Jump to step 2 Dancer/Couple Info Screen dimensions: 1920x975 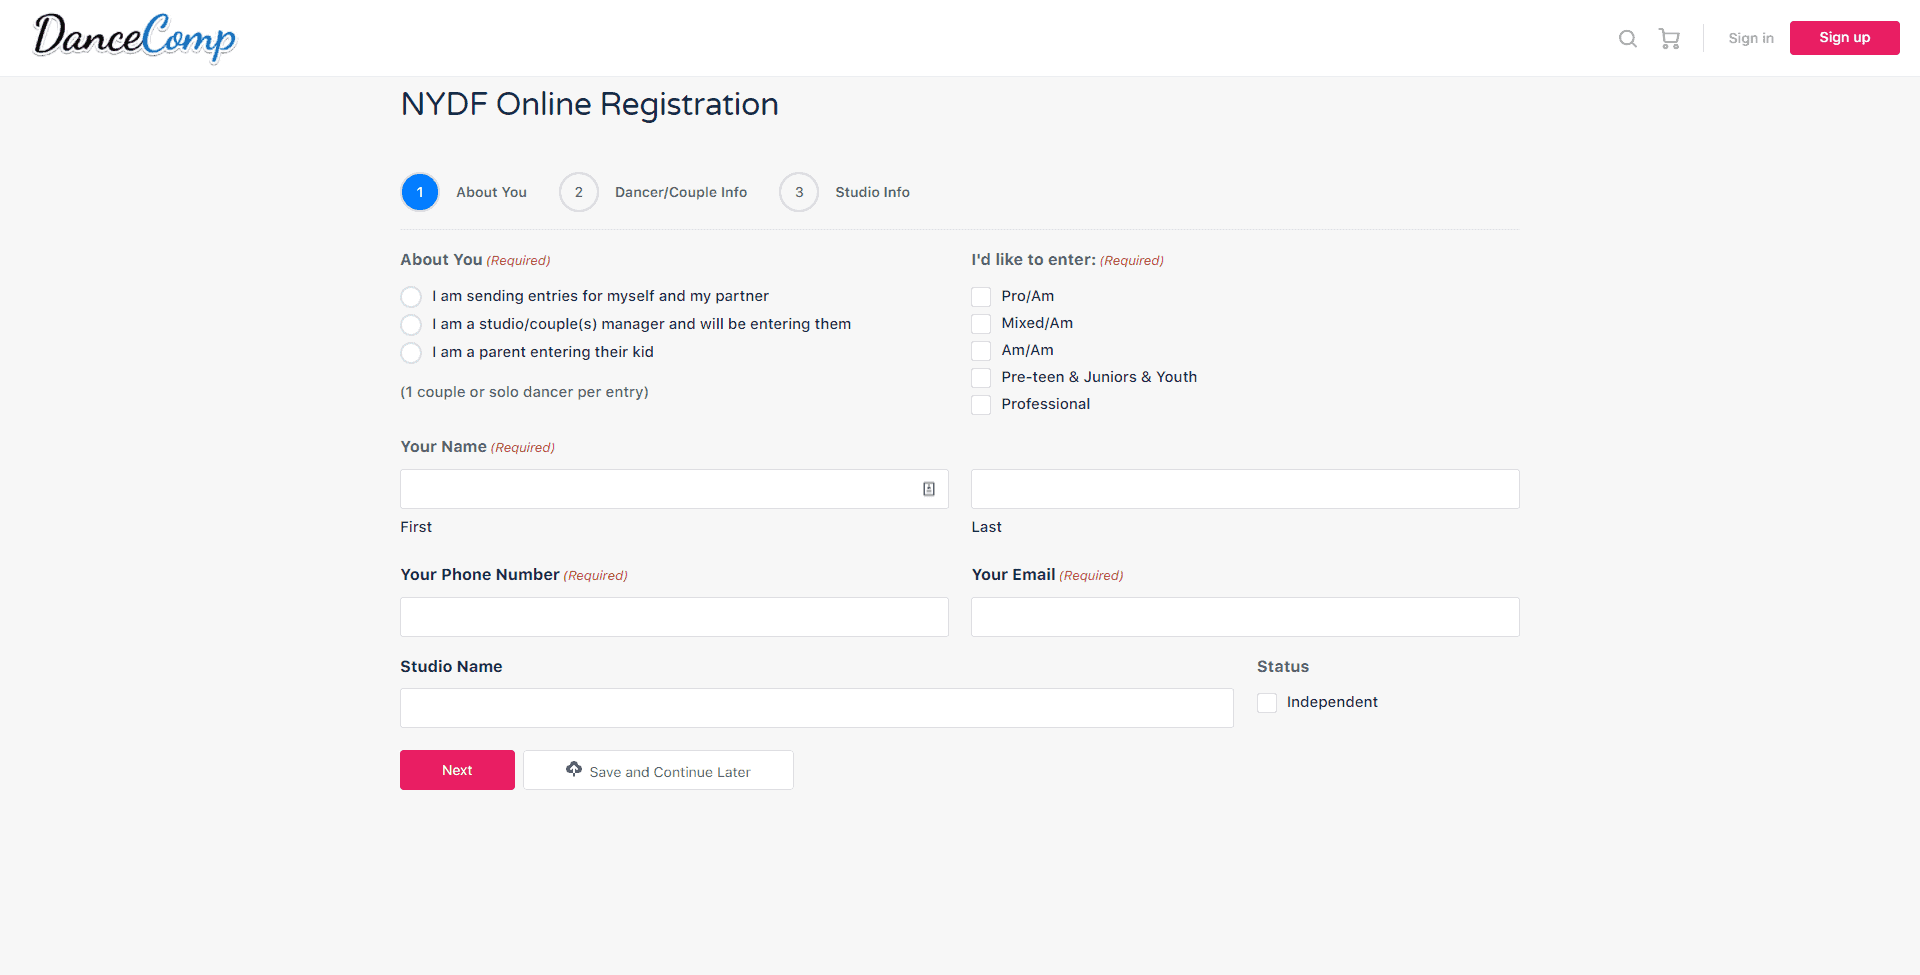(x=654, y=192)
